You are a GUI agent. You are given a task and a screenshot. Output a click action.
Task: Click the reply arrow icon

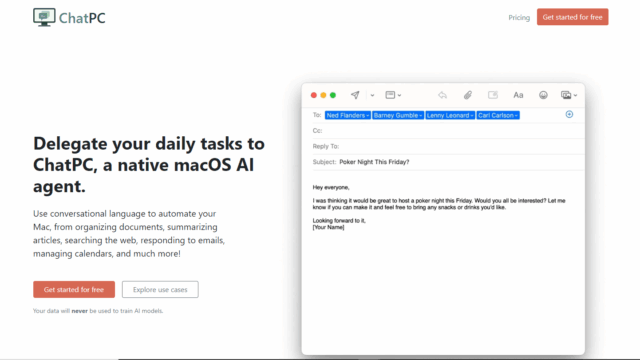coord(442,95)
